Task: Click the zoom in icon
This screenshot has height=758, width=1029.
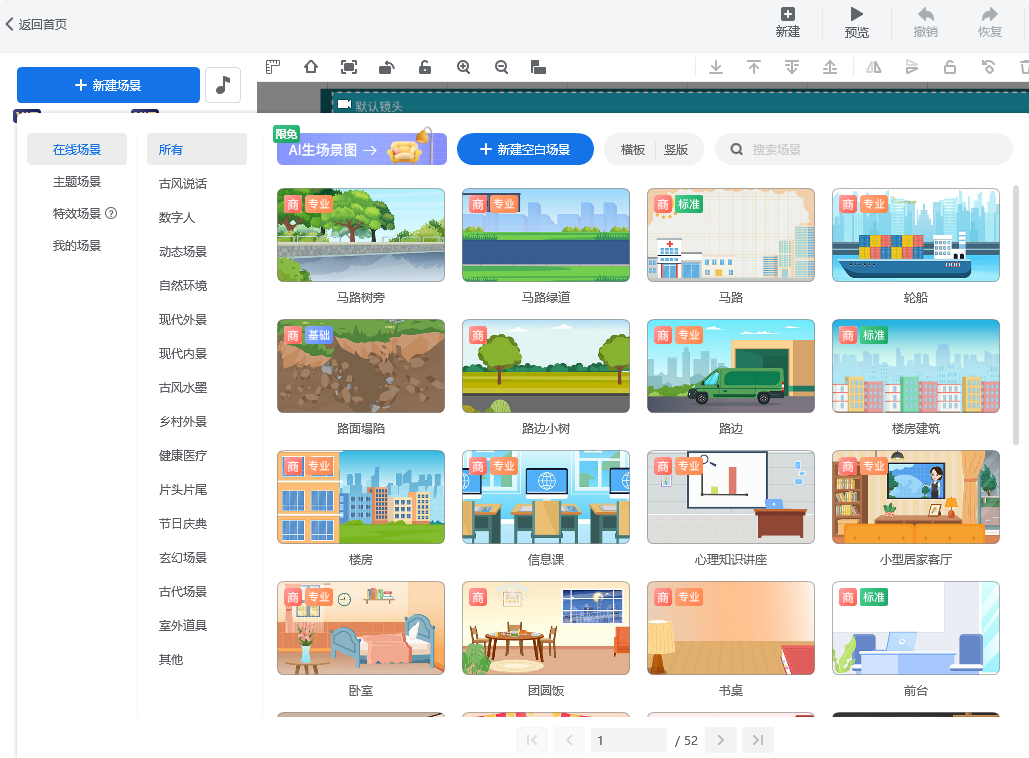Action: 463,67
